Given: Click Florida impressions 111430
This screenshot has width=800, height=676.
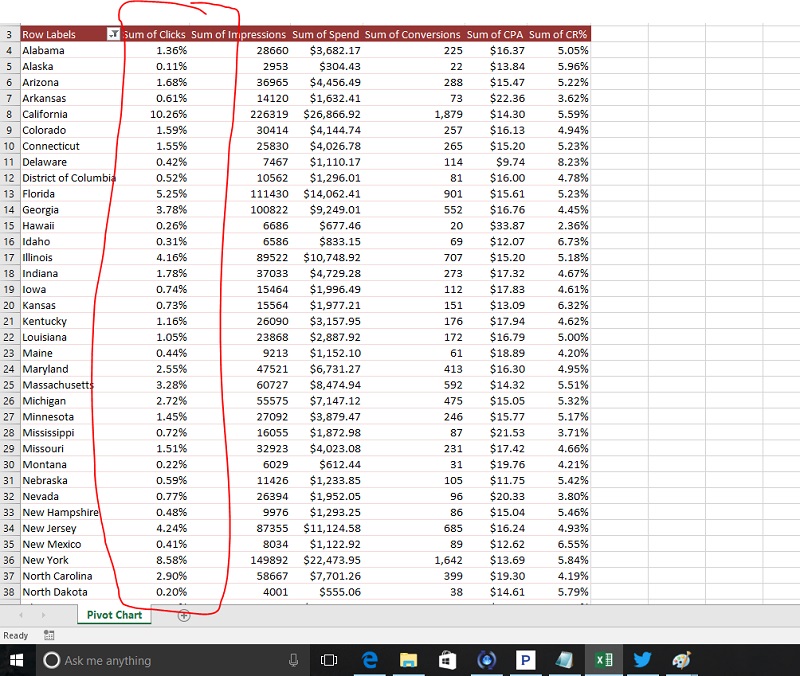Looking at the screenshot, I should point(269,194).
